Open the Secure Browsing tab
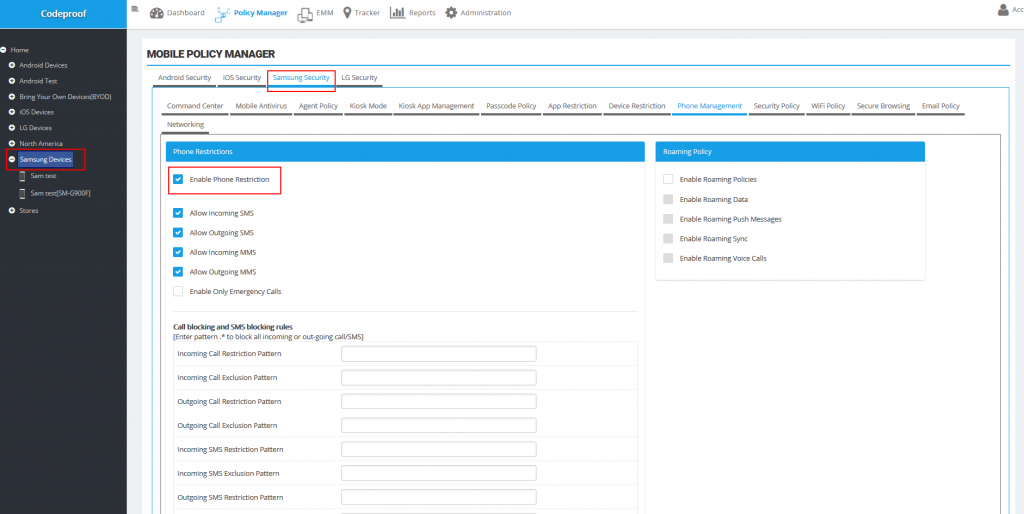The image size is (1024, 514). click(x=883, y=106)
